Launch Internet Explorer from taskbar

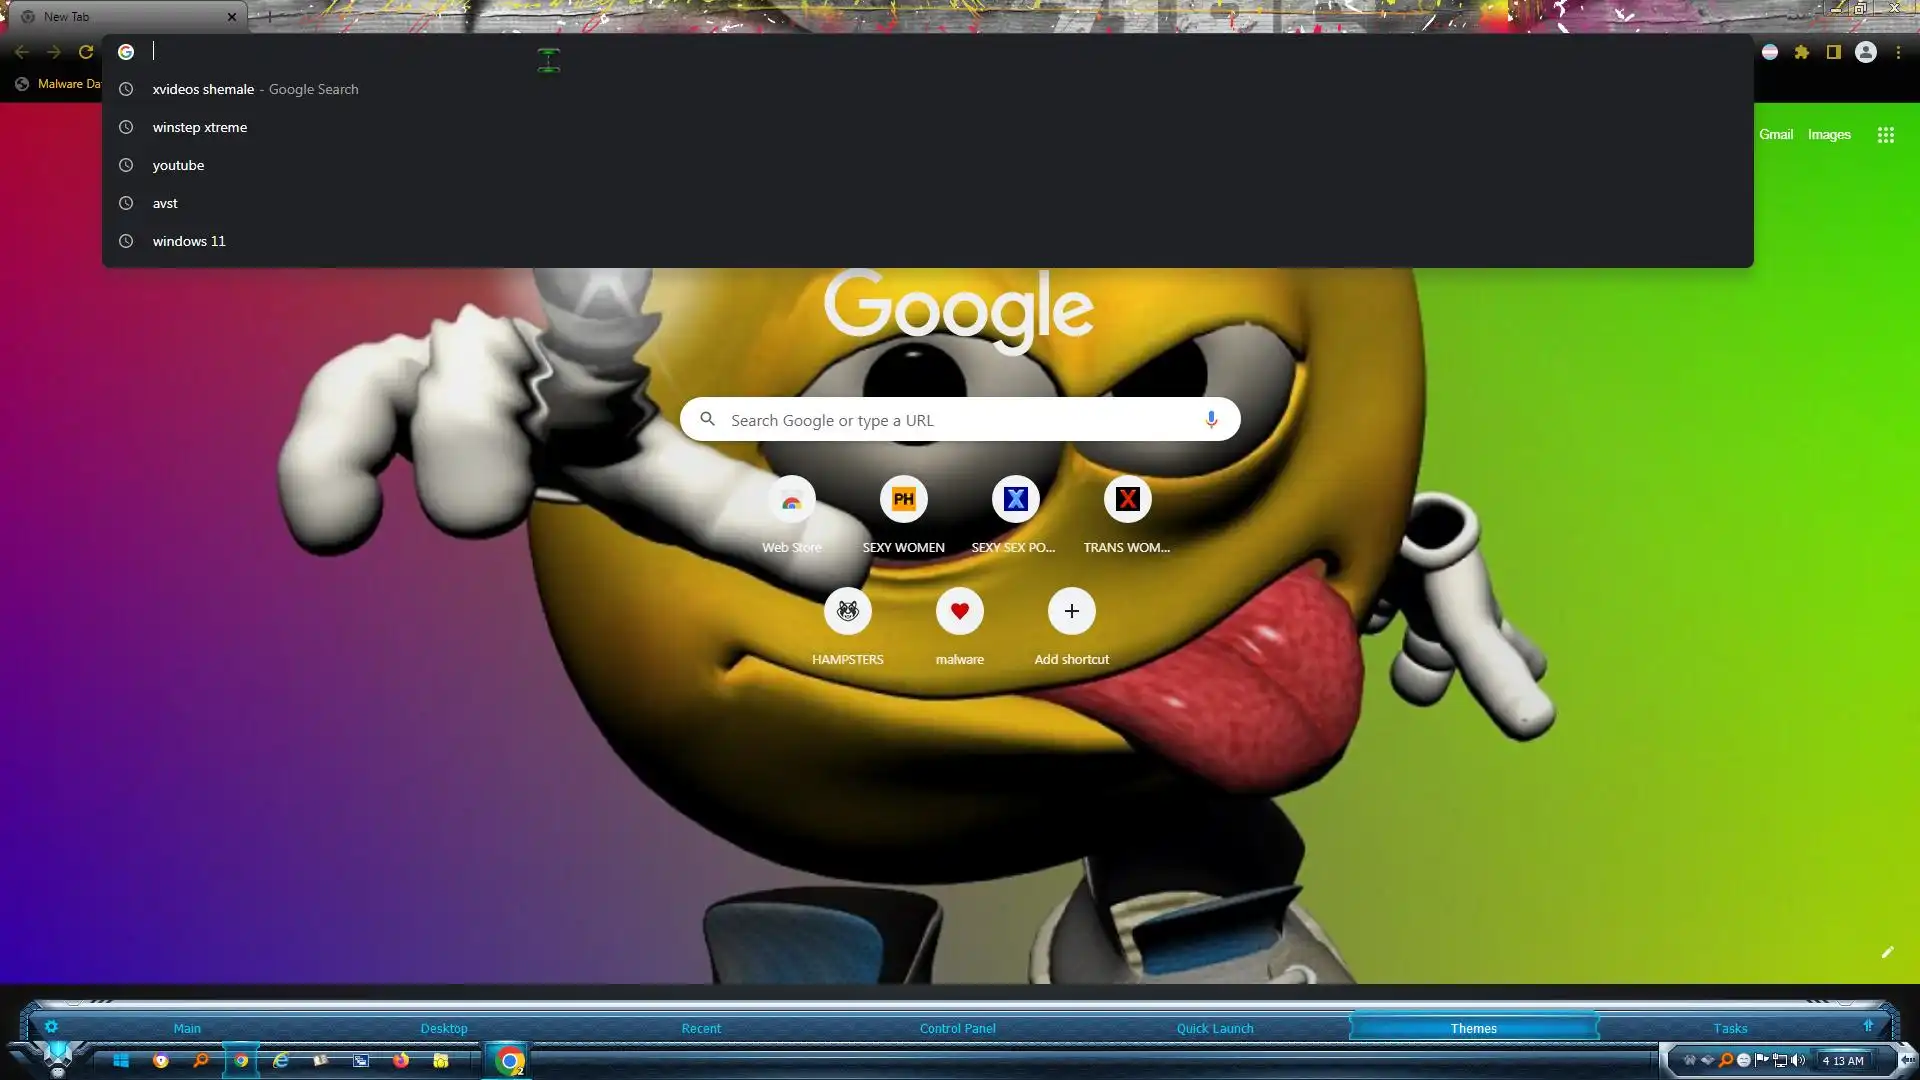tap(281, 1061)
